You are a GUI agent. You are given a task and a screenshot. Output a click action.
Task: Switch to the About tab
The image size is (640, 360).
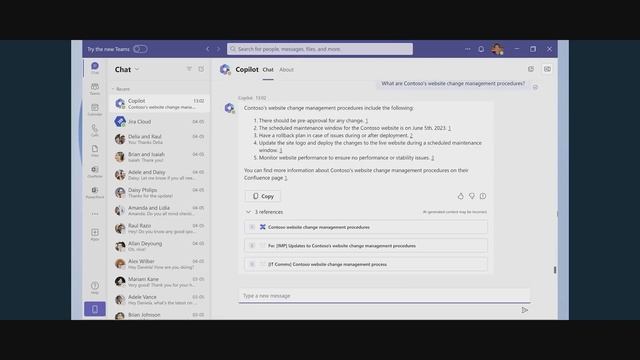(x=287, y=70)
